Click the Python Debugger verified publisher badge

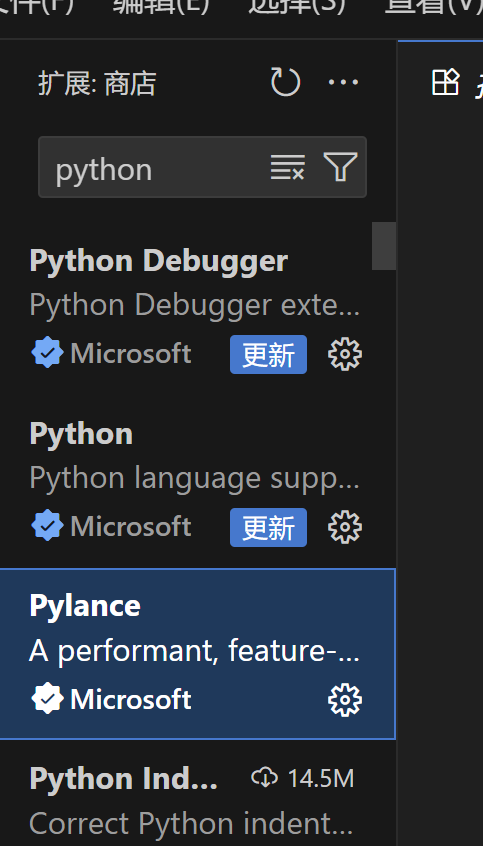point(47,353)
